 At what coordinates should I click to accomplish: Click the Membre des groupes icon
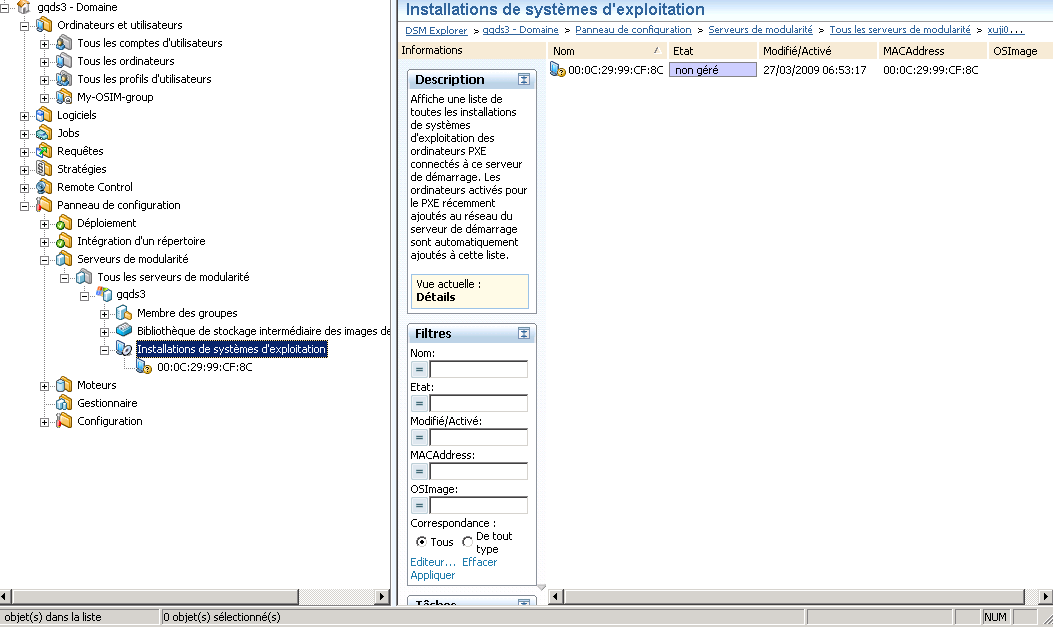pos(124,313)
